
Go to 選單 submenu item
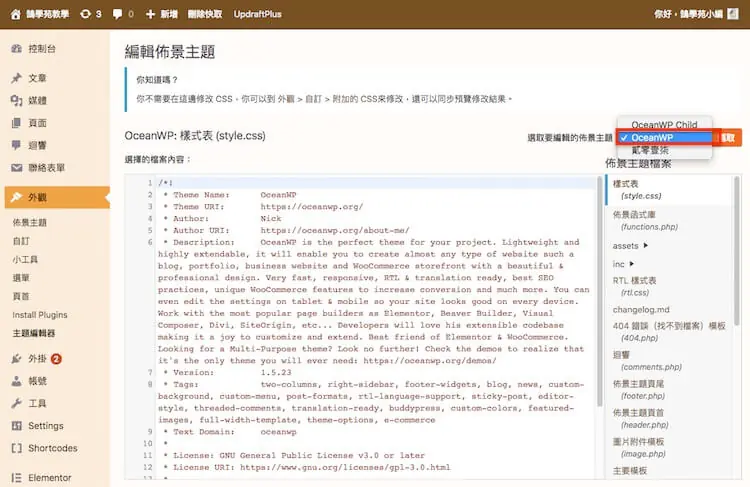pos(21,278)
